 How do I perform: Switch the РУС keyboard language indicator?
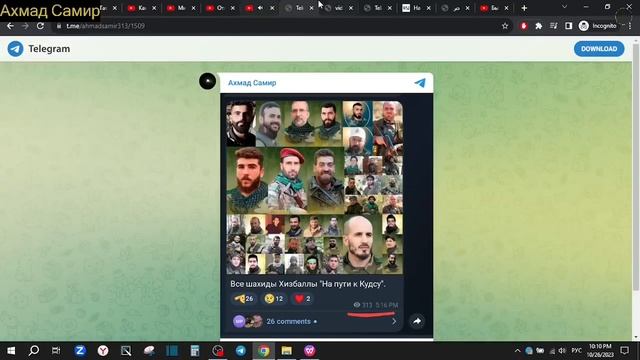(576, 351)
